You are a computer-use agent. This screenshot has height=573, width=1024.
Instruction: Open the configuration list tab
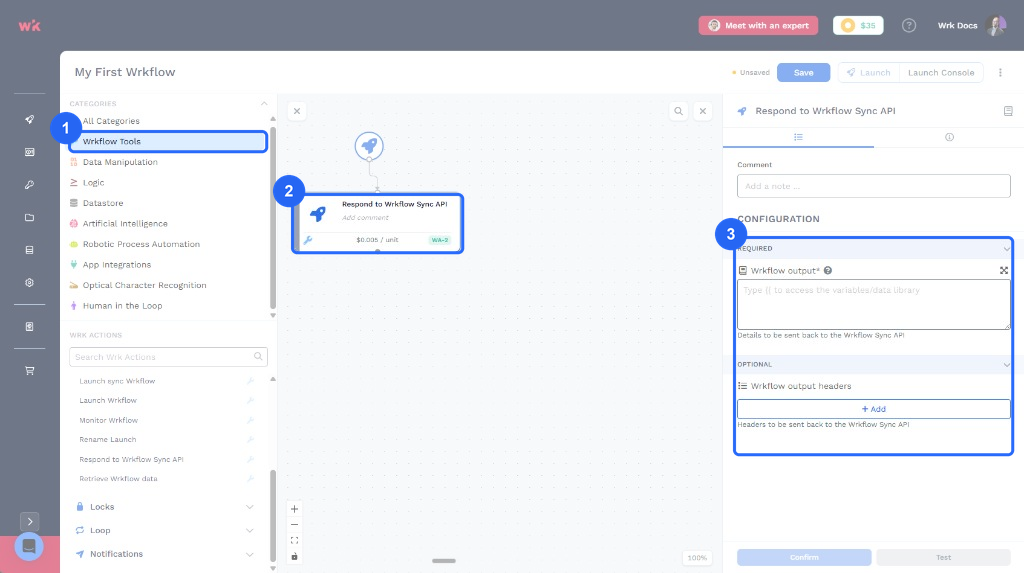798,137
